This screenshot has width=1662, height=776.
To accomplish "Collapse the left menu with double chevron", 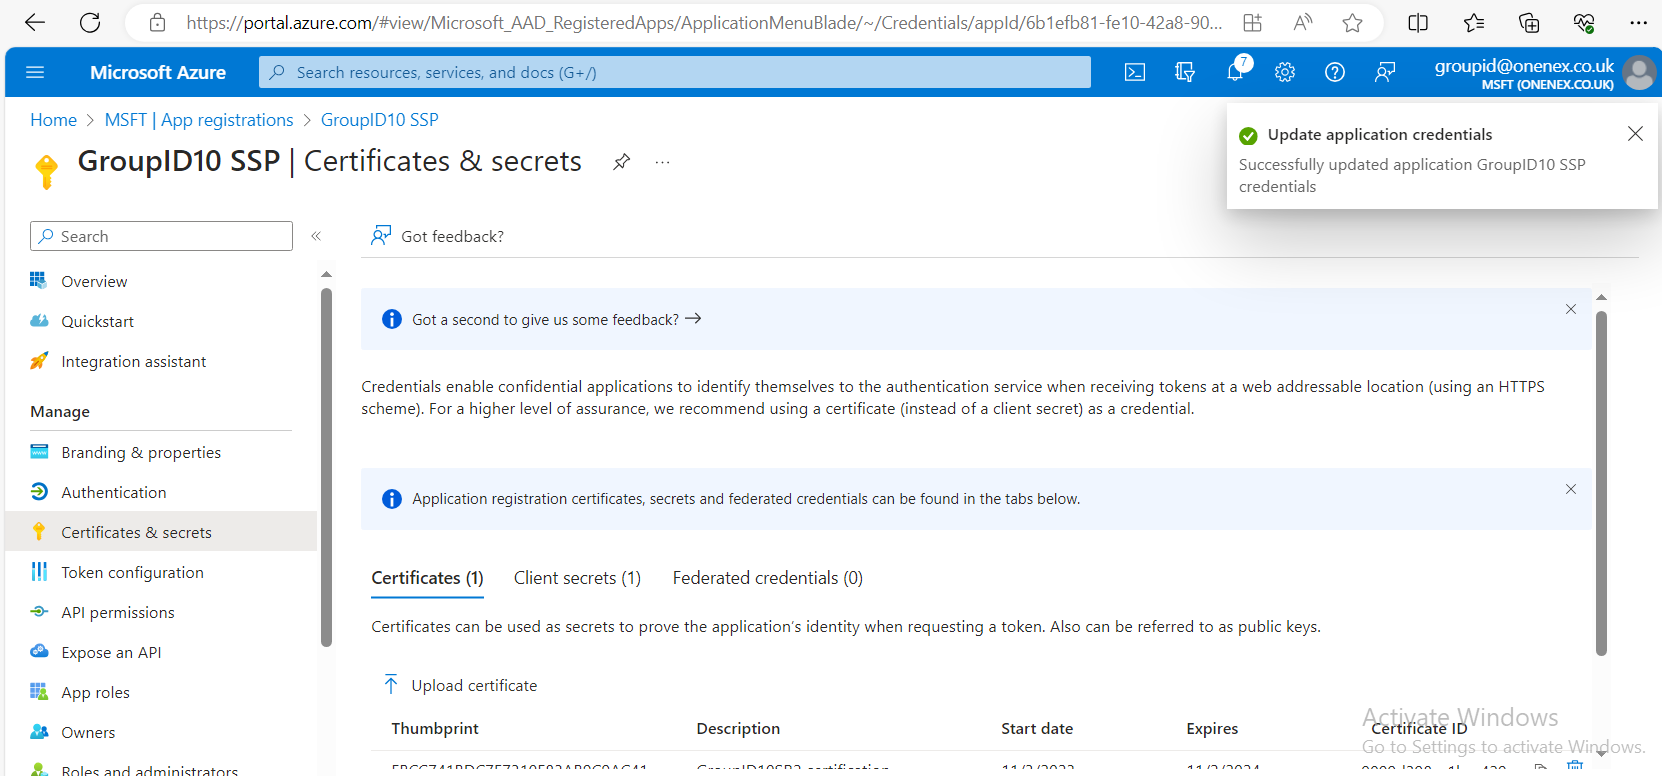I will point(316,236).
